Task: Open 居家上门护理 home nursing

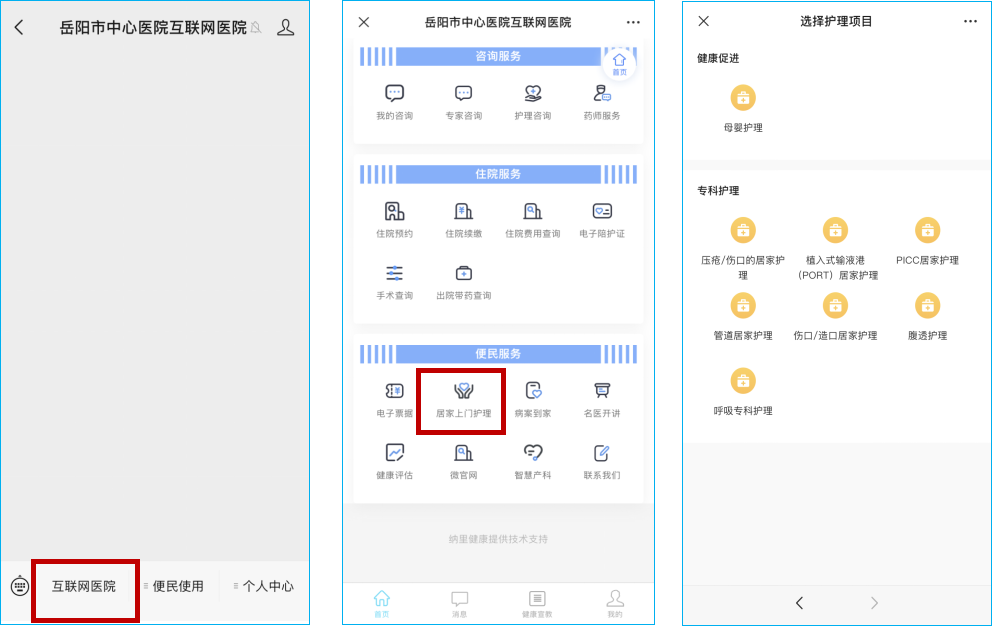Action: 464,400
